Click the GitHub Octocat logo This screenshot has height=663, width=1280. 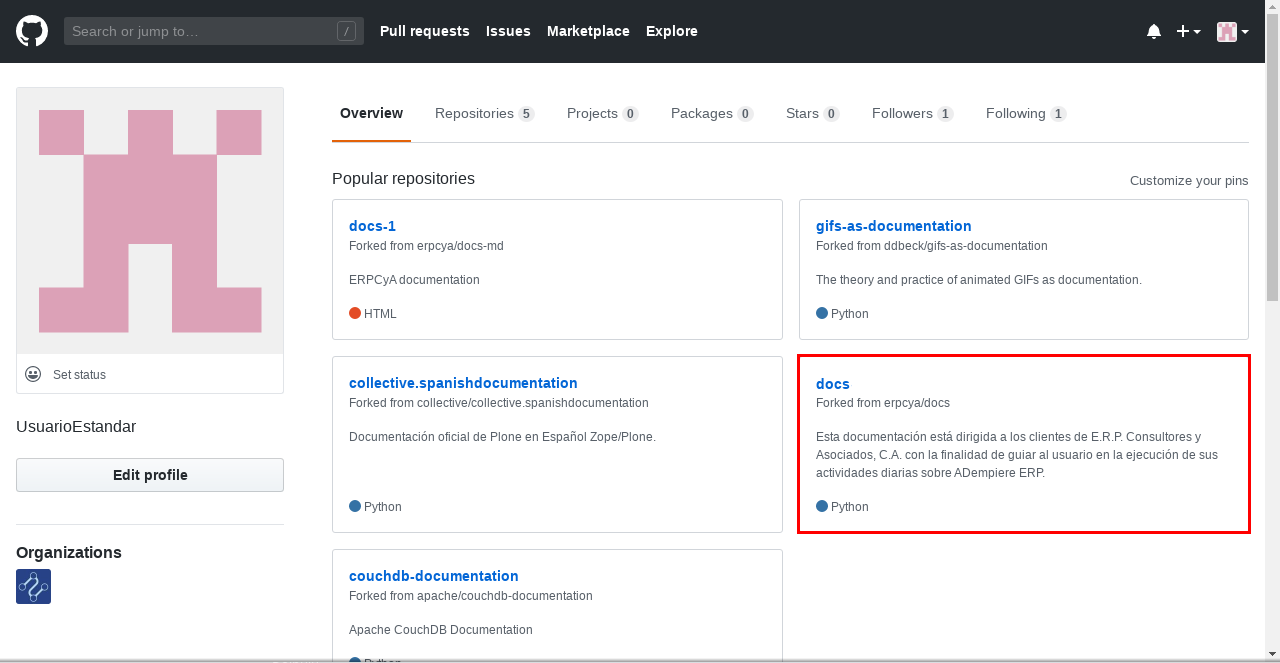pos(32,31)
